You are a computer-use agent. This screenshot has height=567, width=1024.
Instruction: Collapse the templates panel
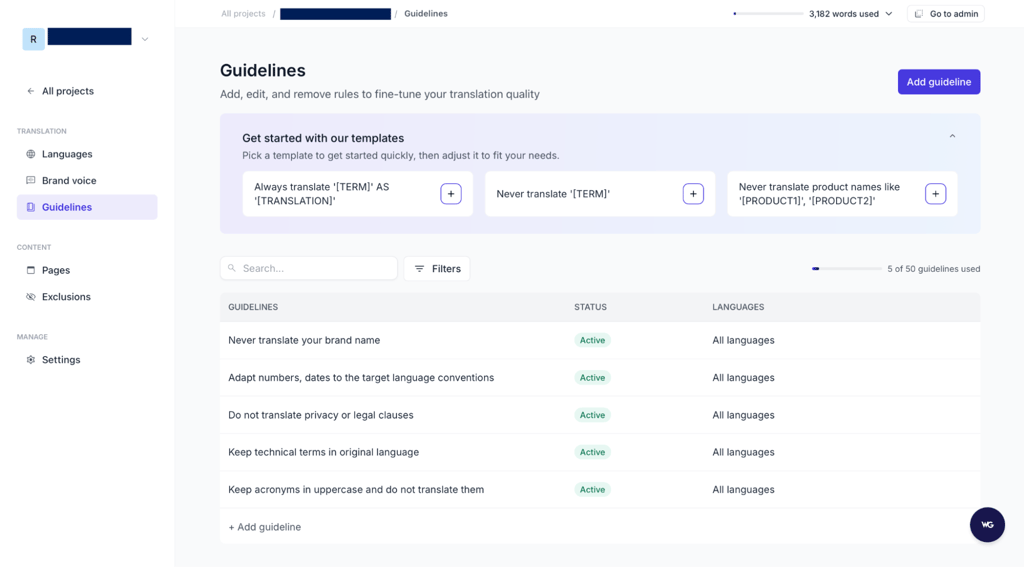(952, 136)
